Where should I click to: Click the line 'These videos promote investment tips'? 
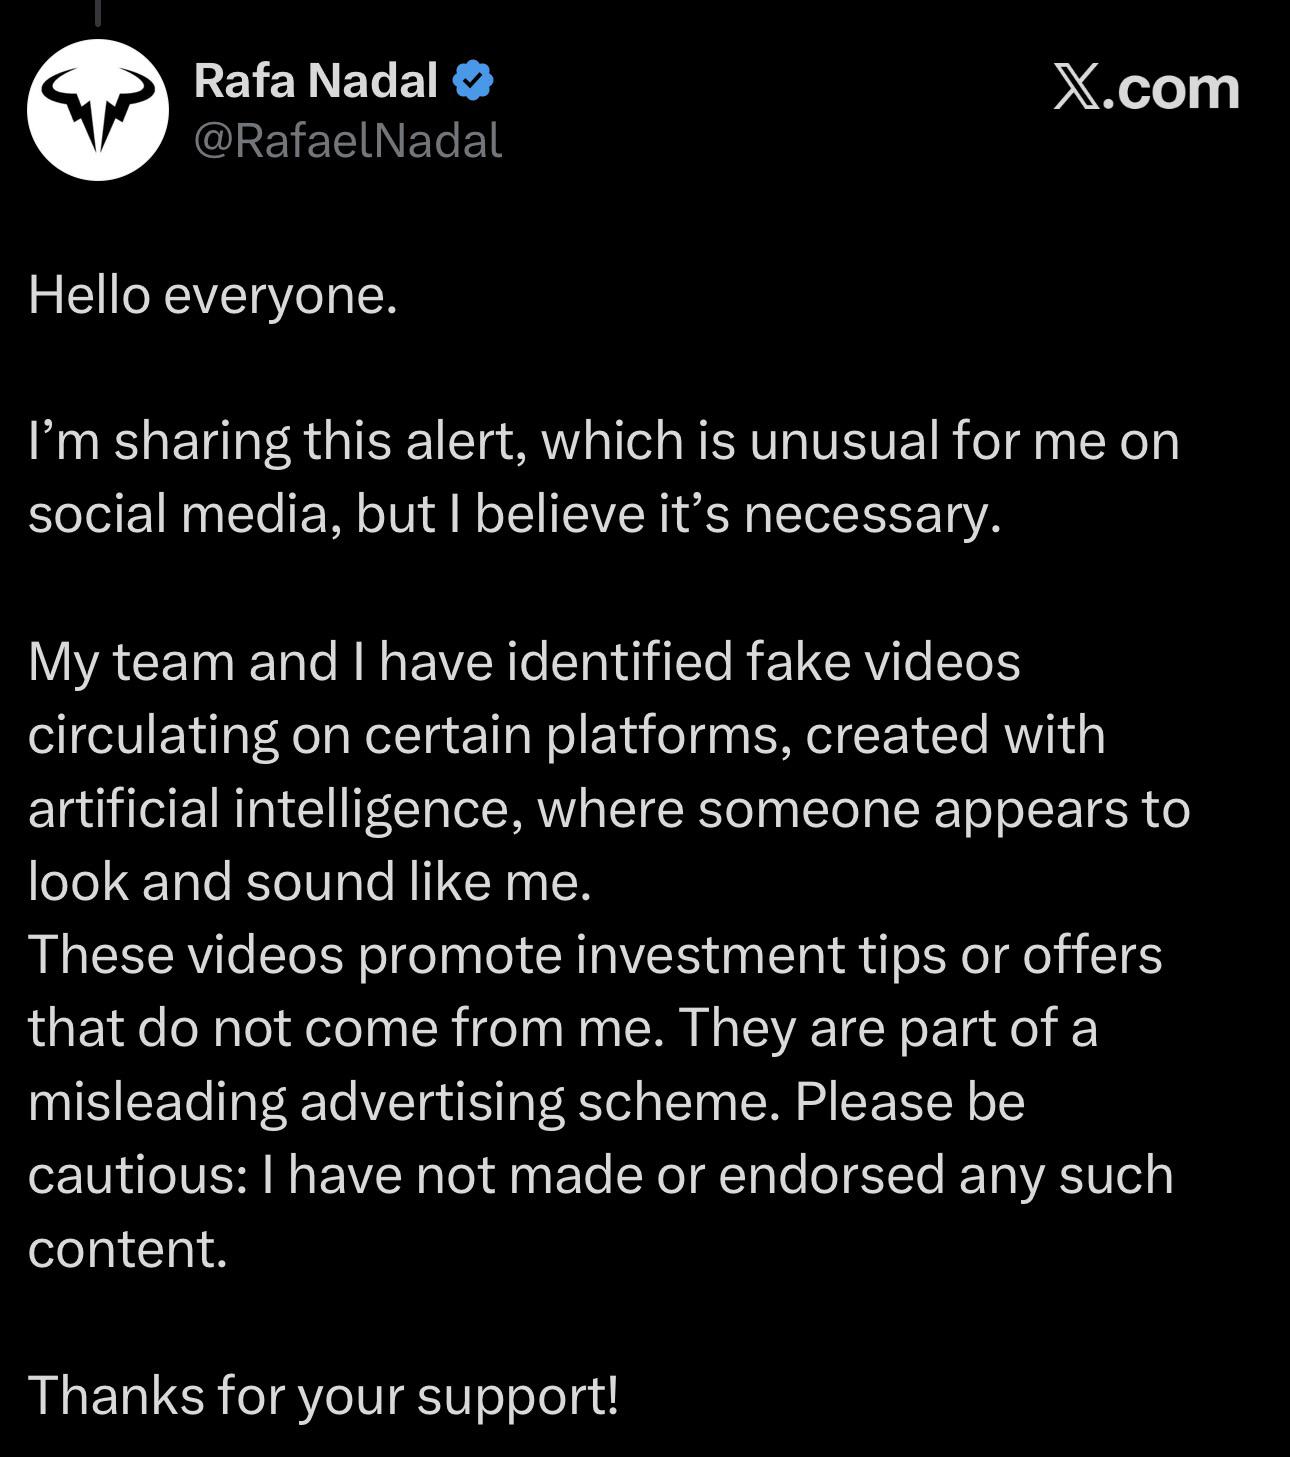(595, 955)
